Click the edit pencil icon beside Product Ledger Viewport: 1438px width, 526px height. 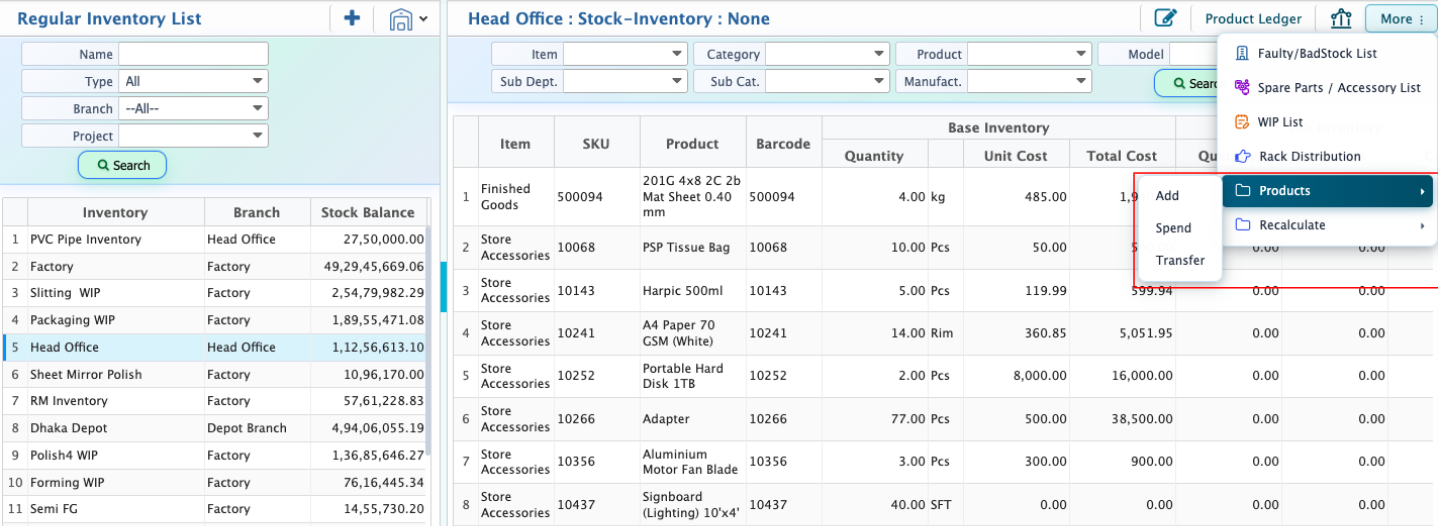pyautogui.click(x=1165, y=18)
